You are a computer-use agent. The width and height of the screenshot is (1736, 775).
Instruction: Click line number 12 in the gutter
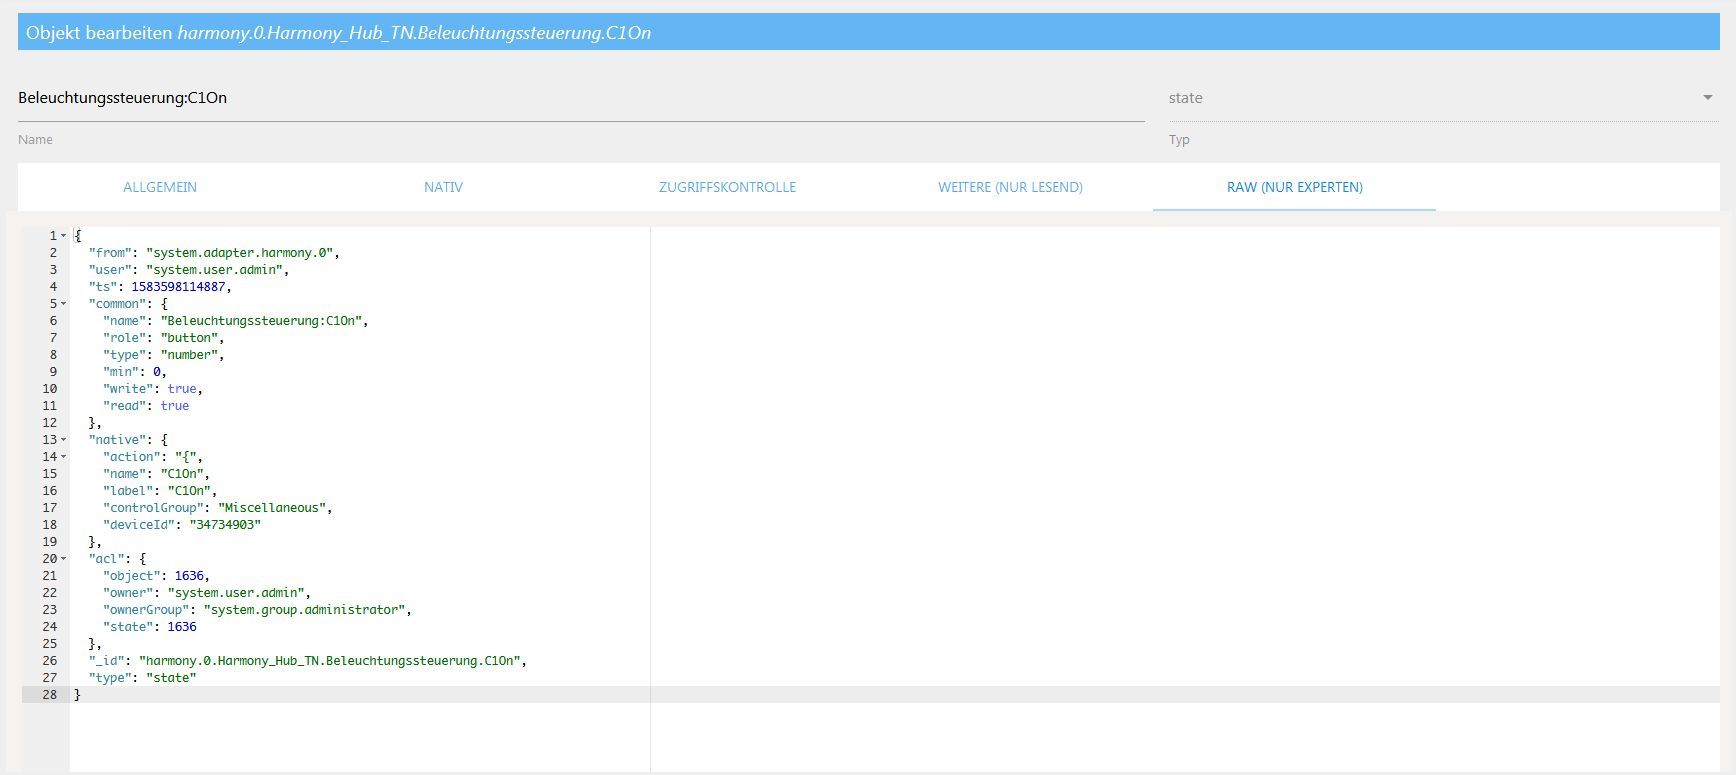[49, 423]
